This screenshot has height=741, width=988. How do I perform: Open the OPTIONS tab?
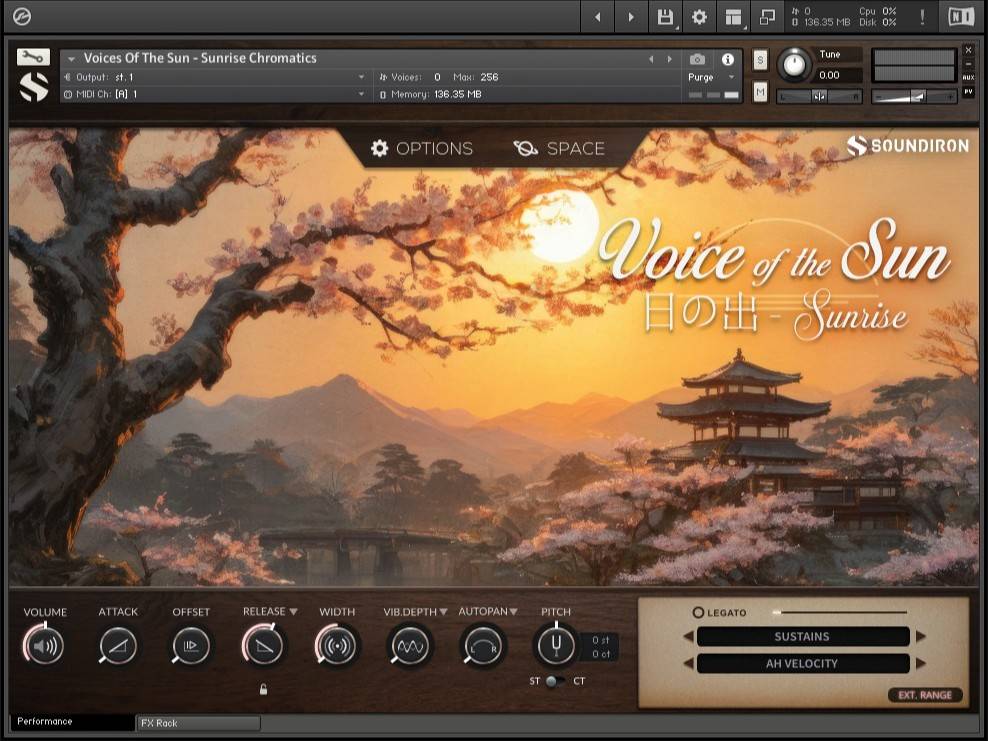coord(421,148)
